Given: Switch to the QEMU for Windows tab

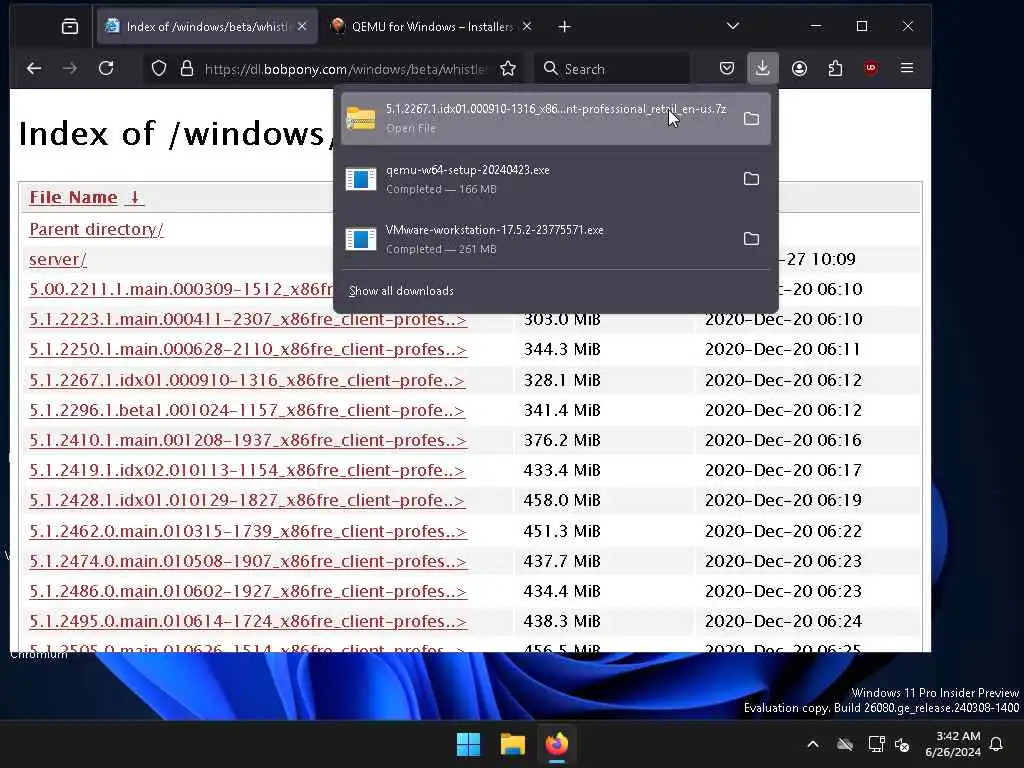Looking at the screenshot, I should pyautogui.click(x=432, y=27).
